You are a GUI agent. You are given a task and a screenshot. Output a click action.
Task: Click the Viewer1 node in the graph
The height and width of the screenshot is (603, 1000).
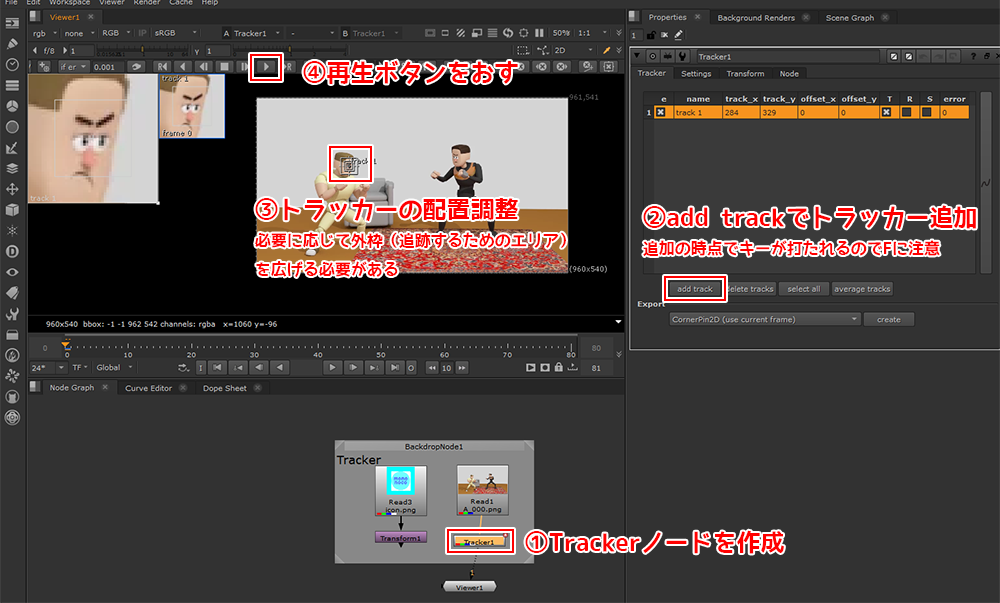click(x=470, y=587)
